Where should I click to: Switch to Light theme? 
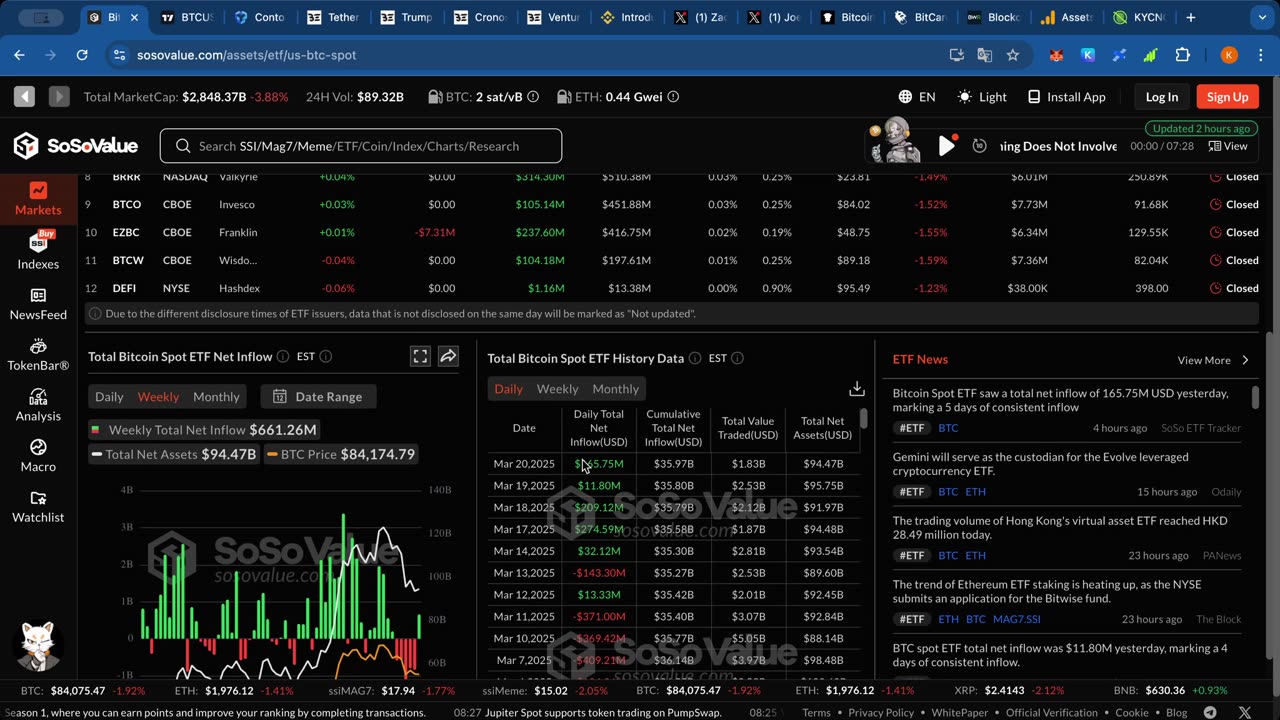pos(982,97)
